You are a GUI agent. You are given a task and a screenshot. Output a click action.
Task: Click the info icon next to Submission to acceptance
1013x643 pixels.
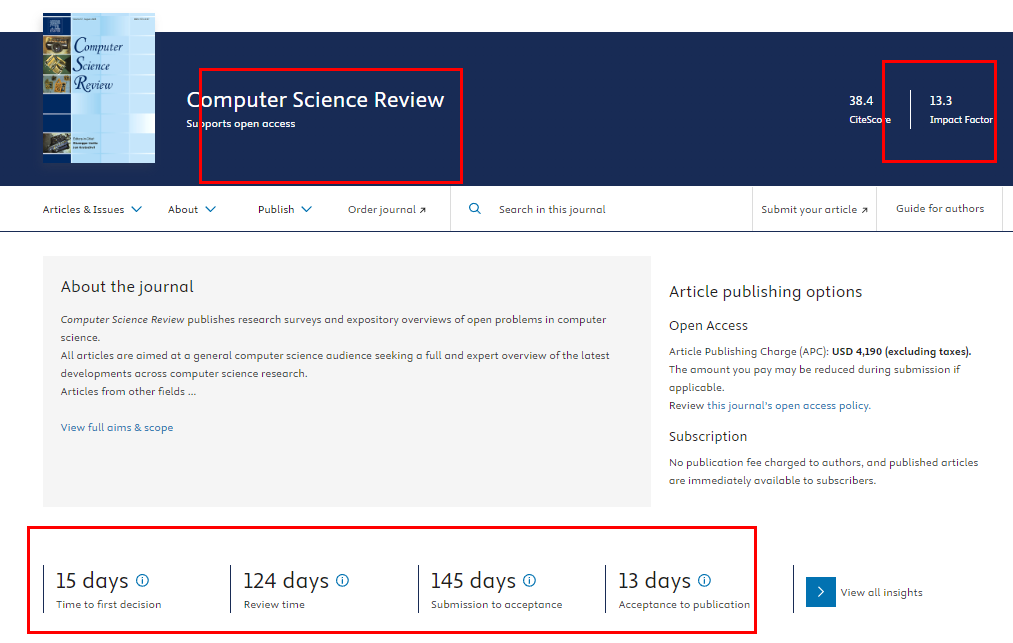(529, 580)
